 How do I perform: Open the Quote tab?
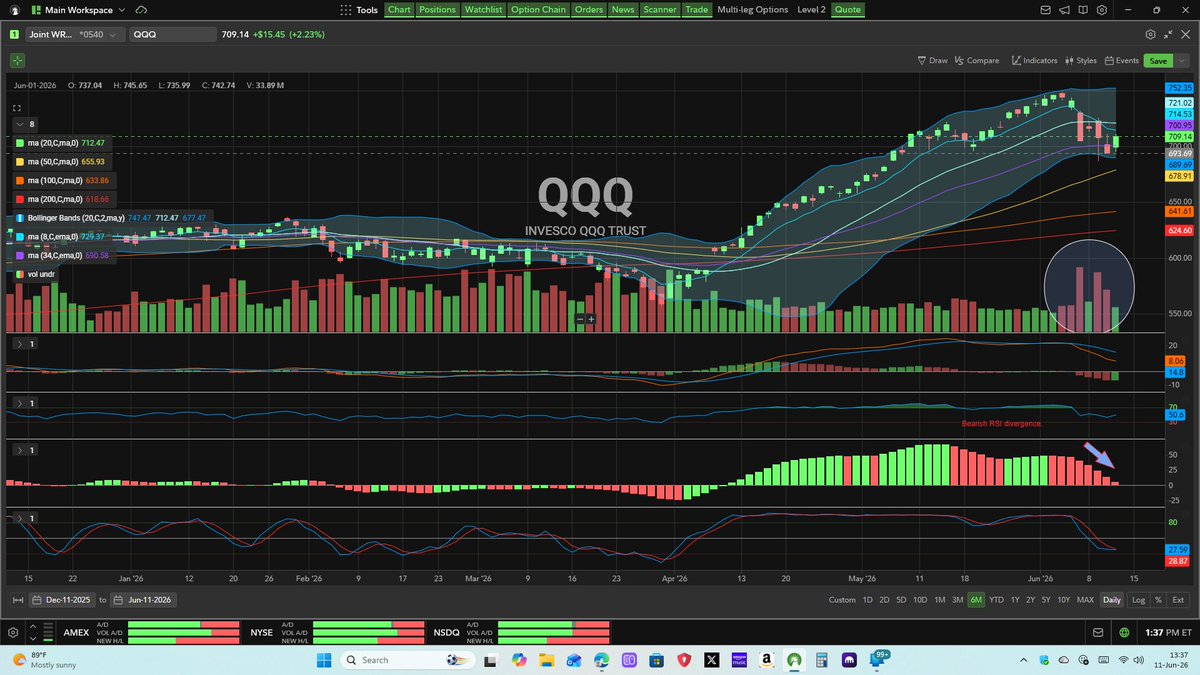[x=847, y=9]
